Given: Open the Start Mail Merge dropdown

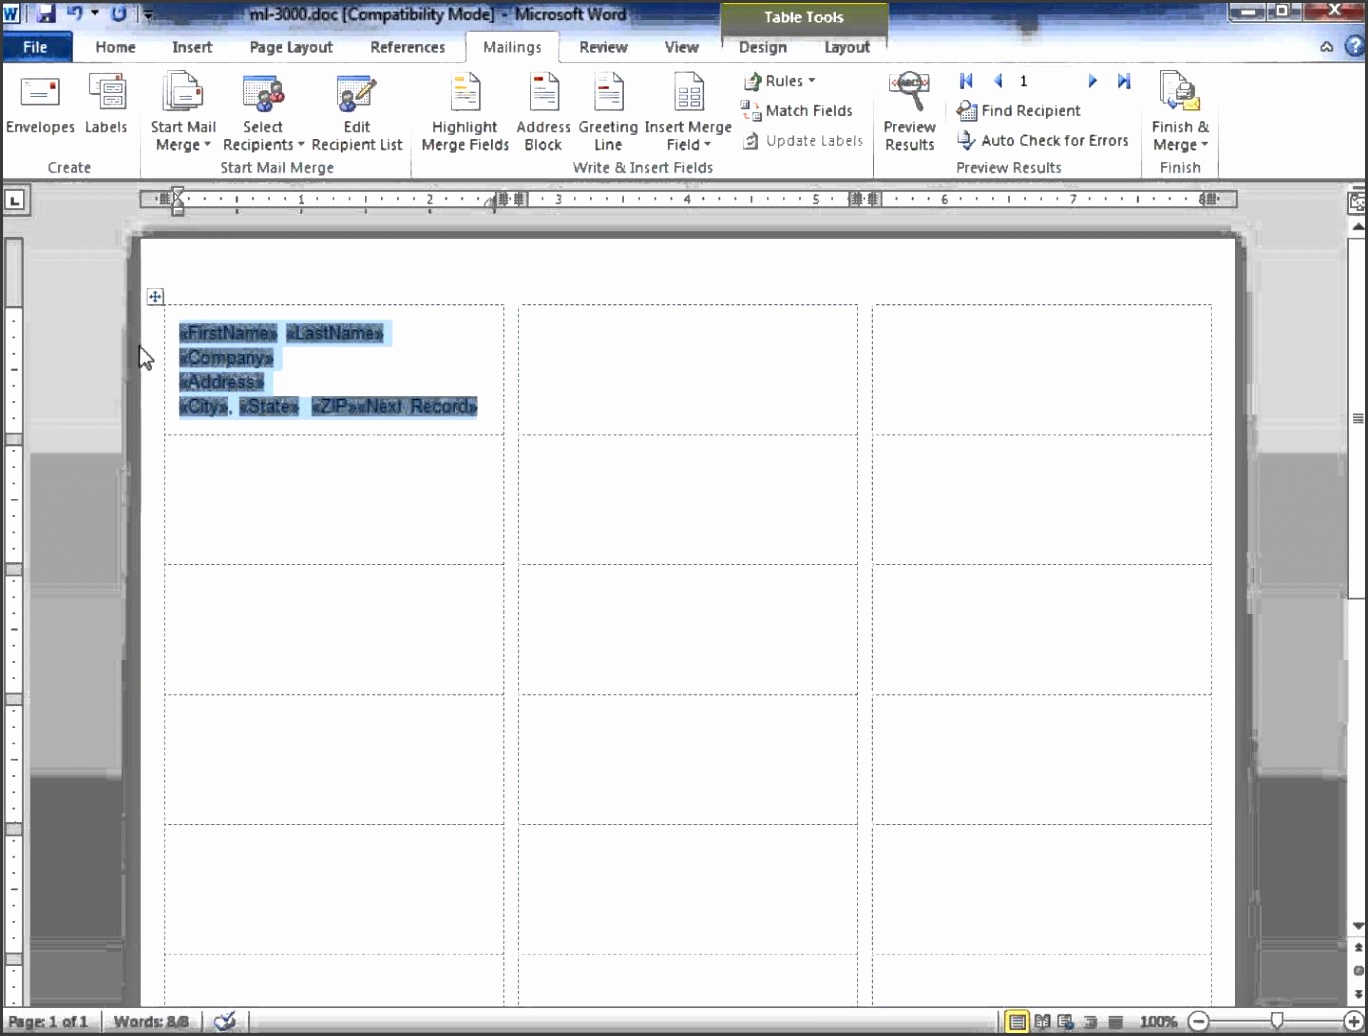Looking at the screenshot, I should (182, 110).
